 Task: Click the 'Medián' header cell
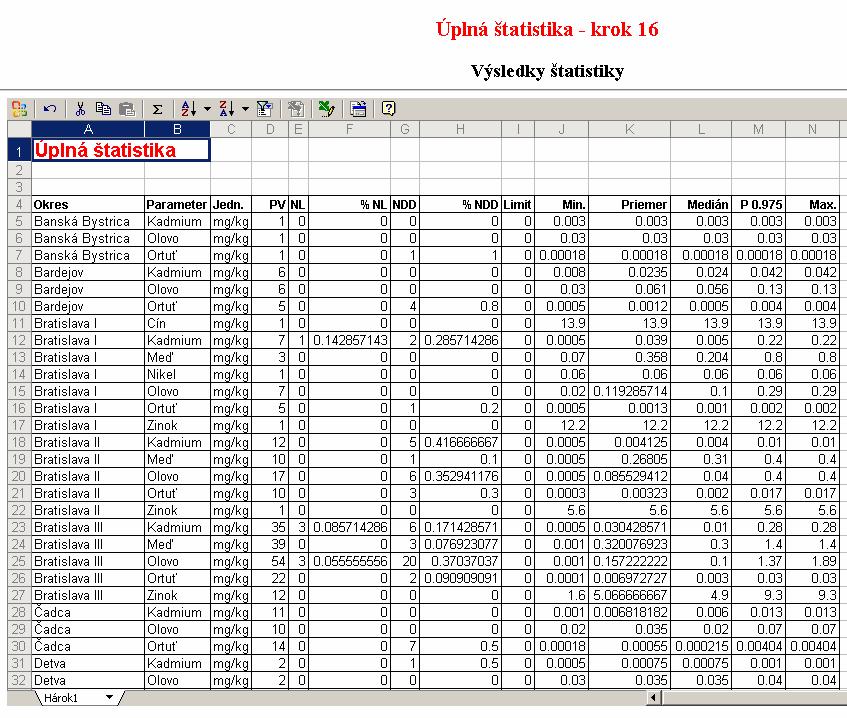(701, 205)
